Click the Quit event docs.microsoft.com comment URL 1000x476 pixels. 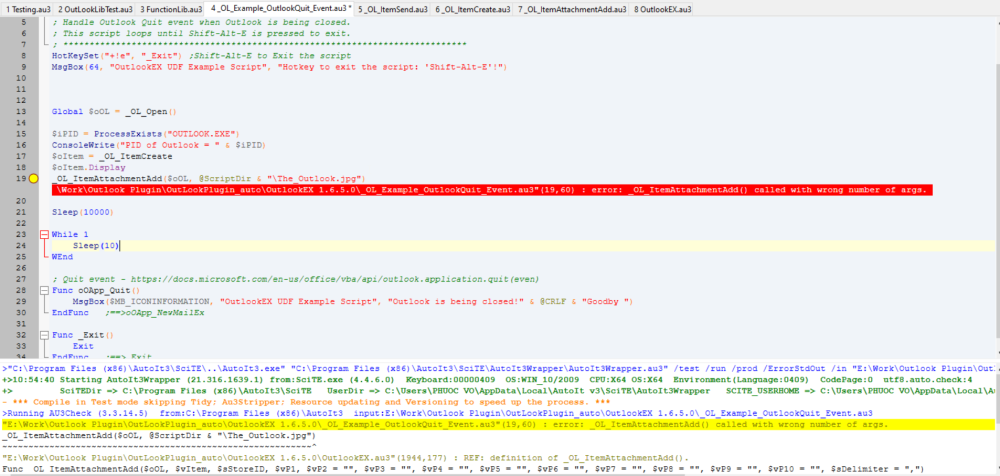(x=335, y=279)
